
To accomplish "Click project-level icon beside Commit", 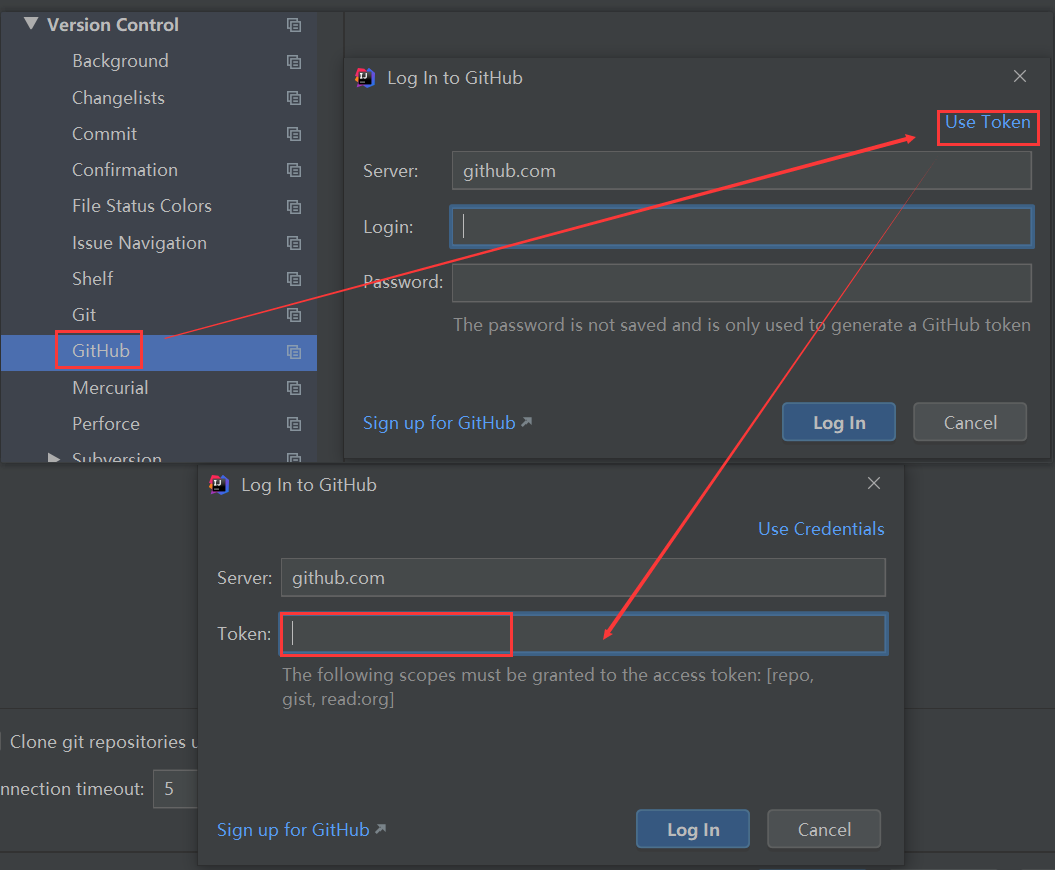I will pos(294,134).
